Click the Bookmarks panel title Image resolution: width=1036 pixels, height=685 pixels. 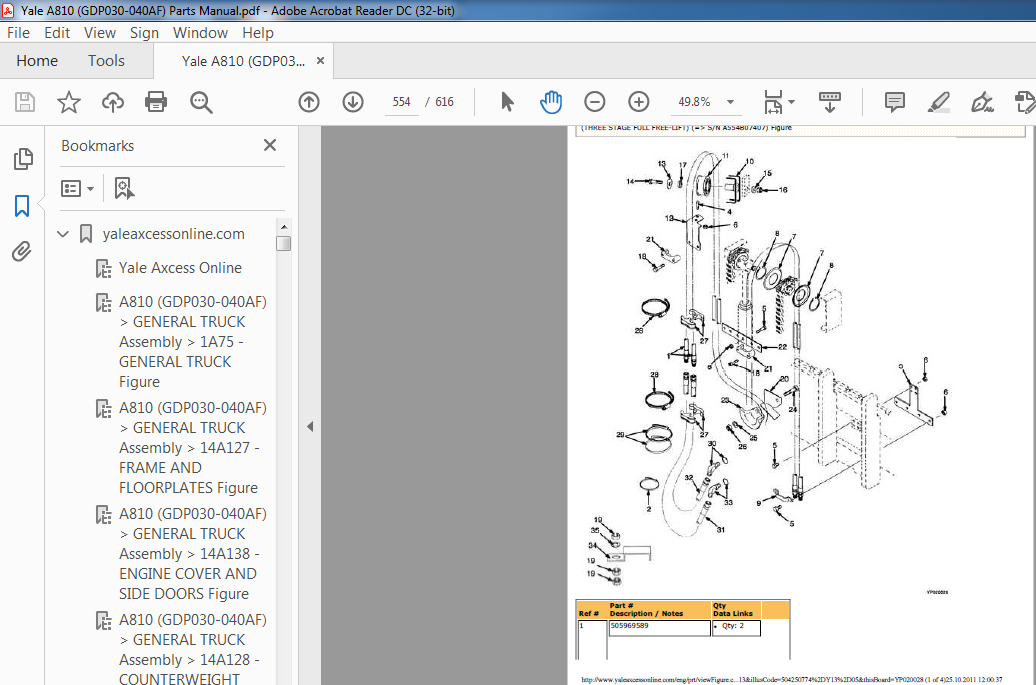(98, 146)
